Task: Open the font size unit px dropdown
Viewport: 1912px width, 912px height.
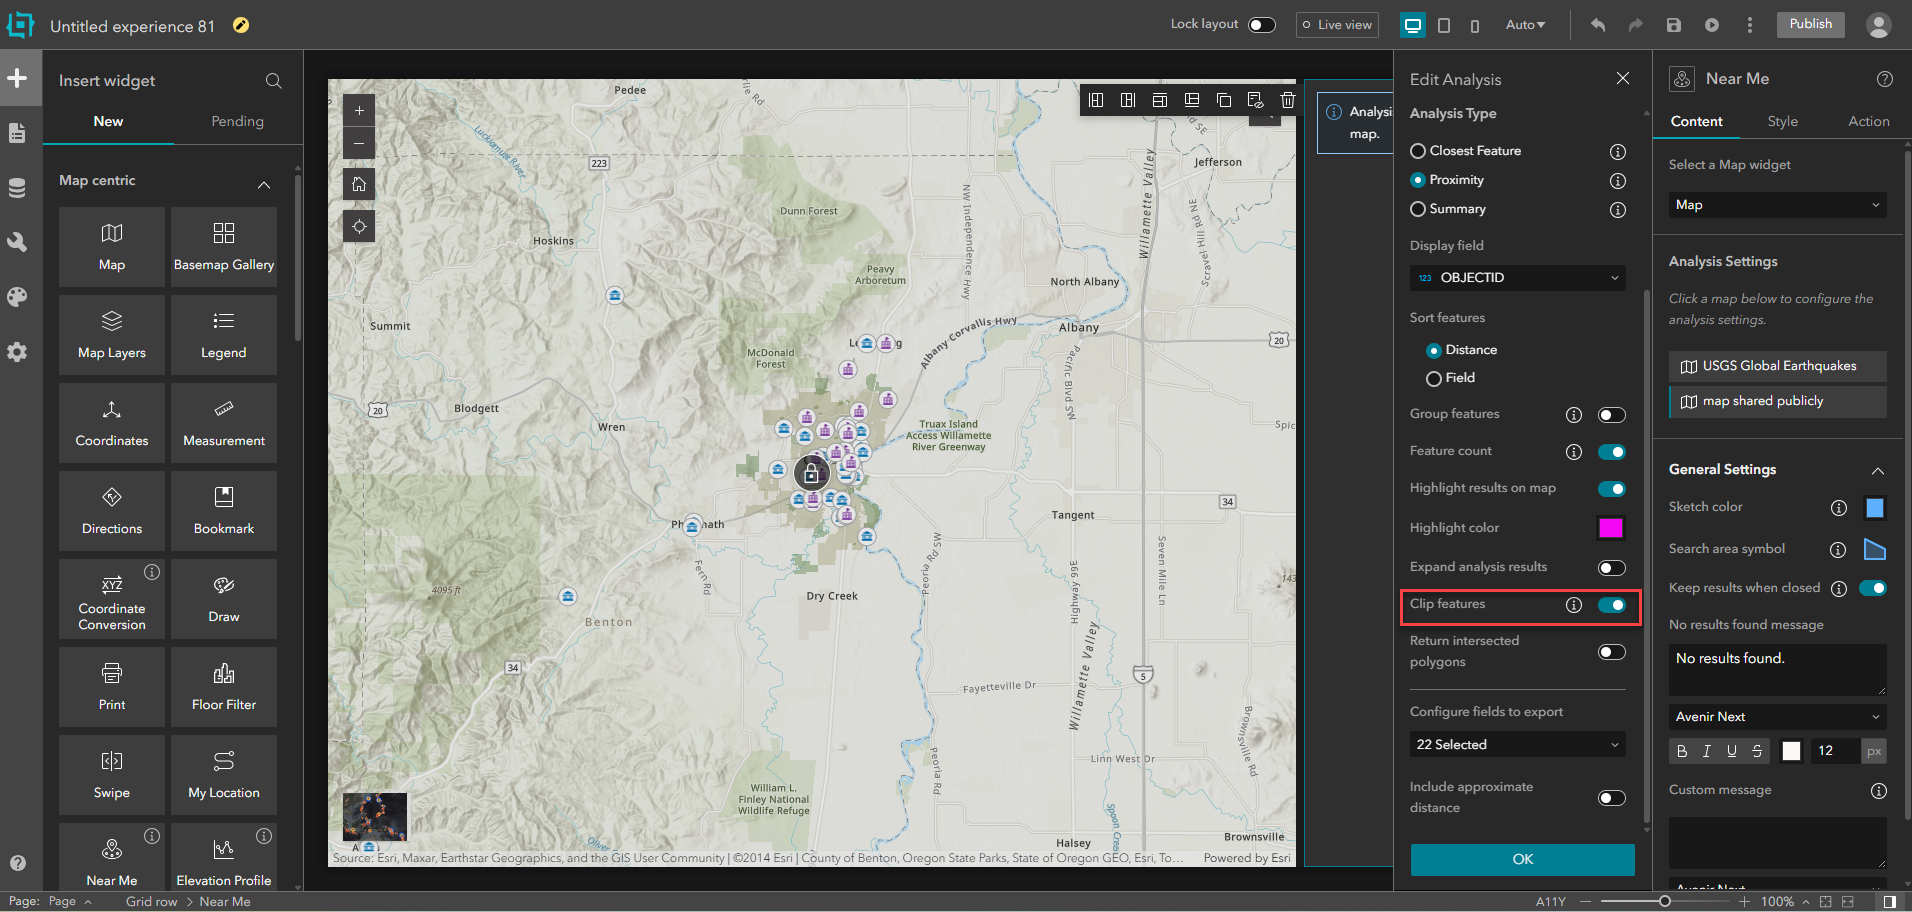Action: pos(1874,751)
